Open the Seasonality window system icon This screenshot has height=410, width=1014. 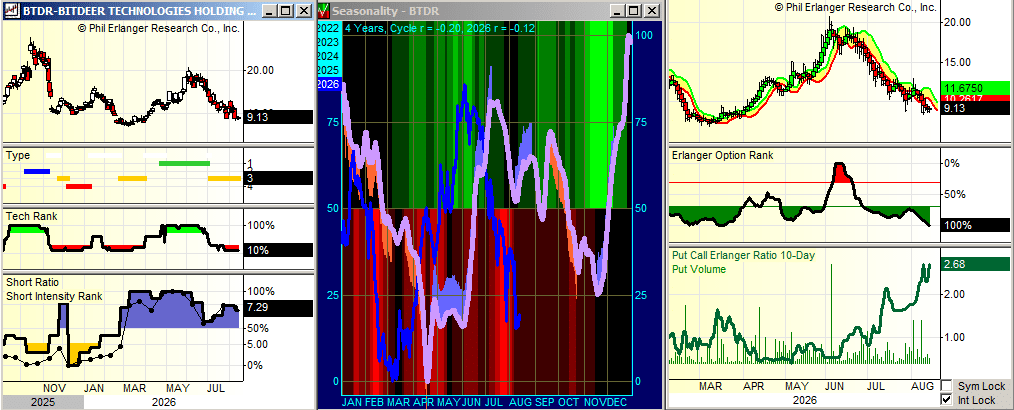[325, 10]
